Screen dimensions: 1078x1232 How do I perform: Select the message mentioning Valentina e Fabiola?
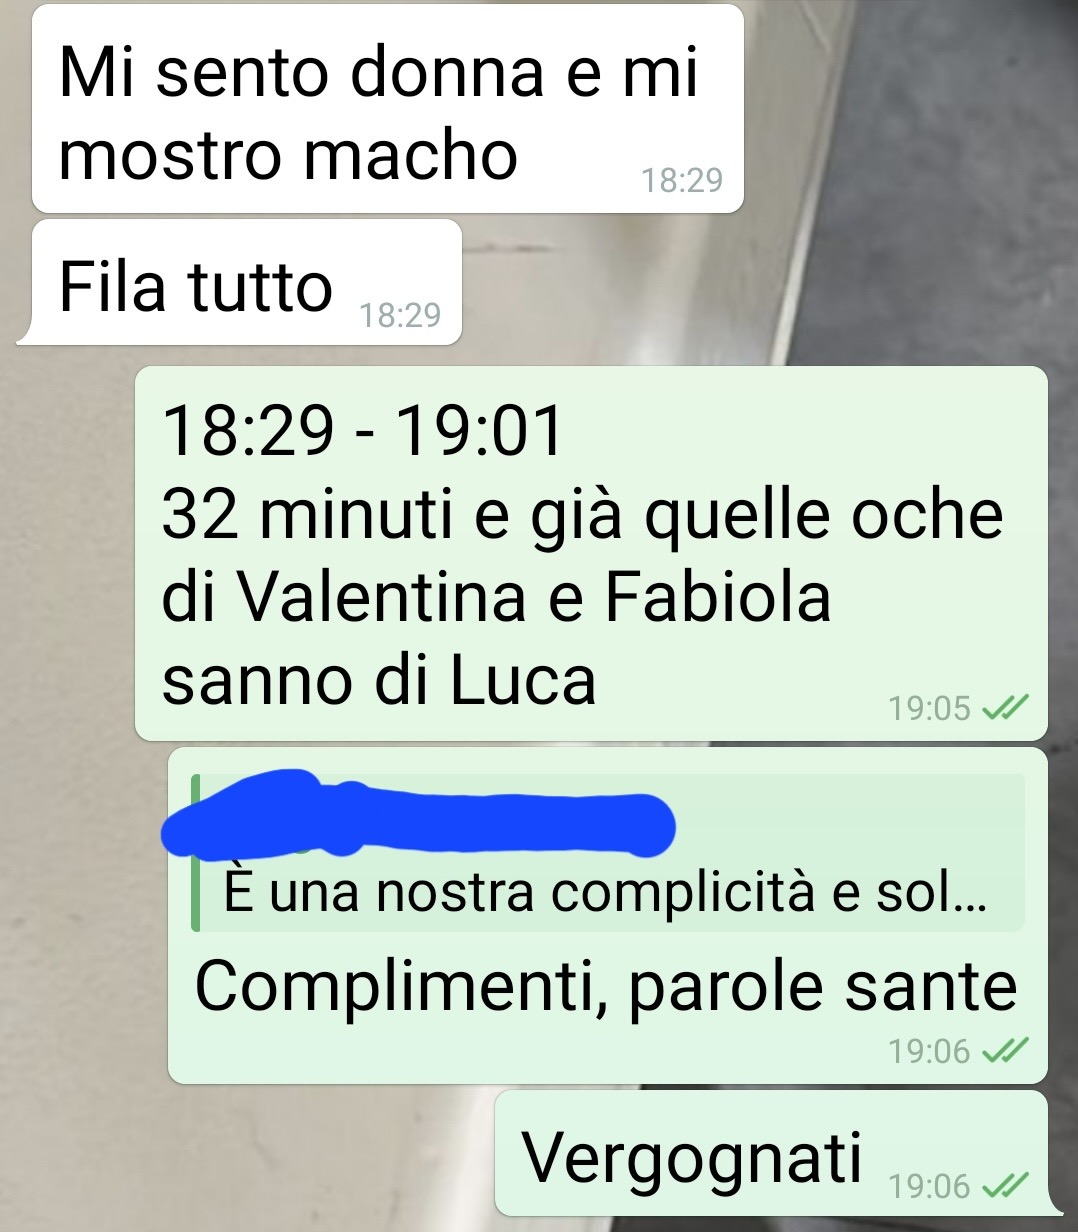pyautogui.click(x=591, y=554)
